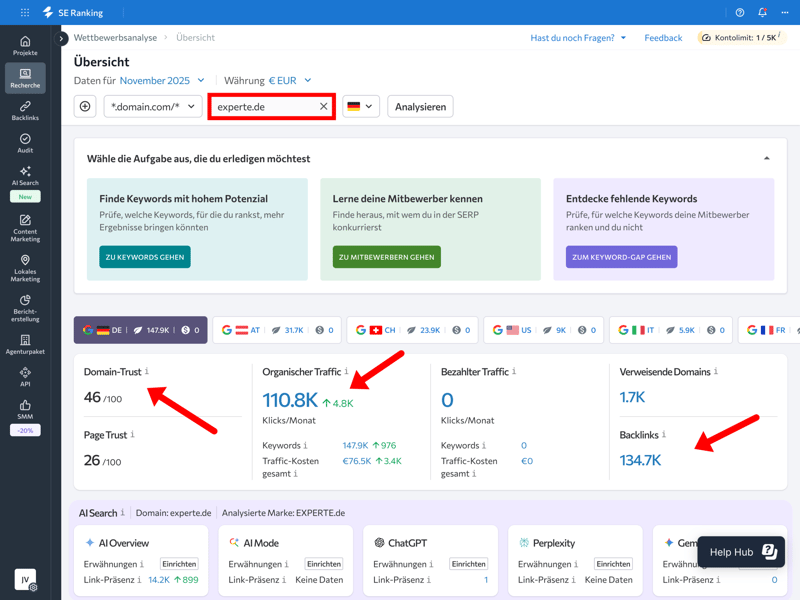The height and width of the screenshot is (600, 800).
Task: Clear the experte.de domain field
Action: tap(323, 106)
